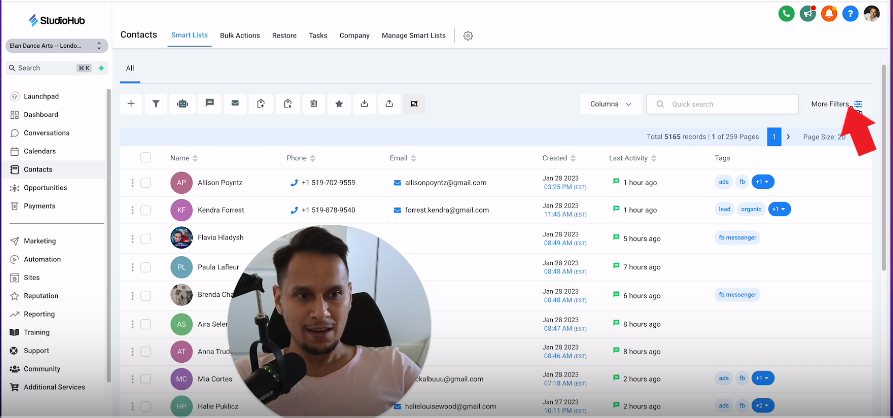Expand the +1 tags on Mia Cortes row
Screen dimensions: 893x418
(x=763, y=378)
